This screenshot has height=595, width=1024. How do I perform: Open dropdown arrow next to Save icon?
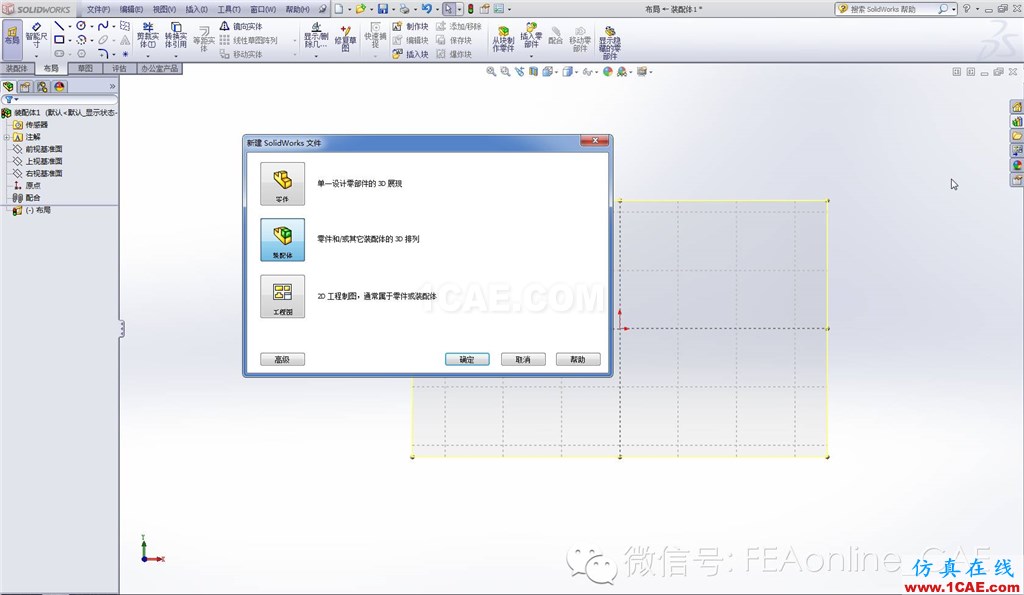pyautogui.click(x=394, y=9)
